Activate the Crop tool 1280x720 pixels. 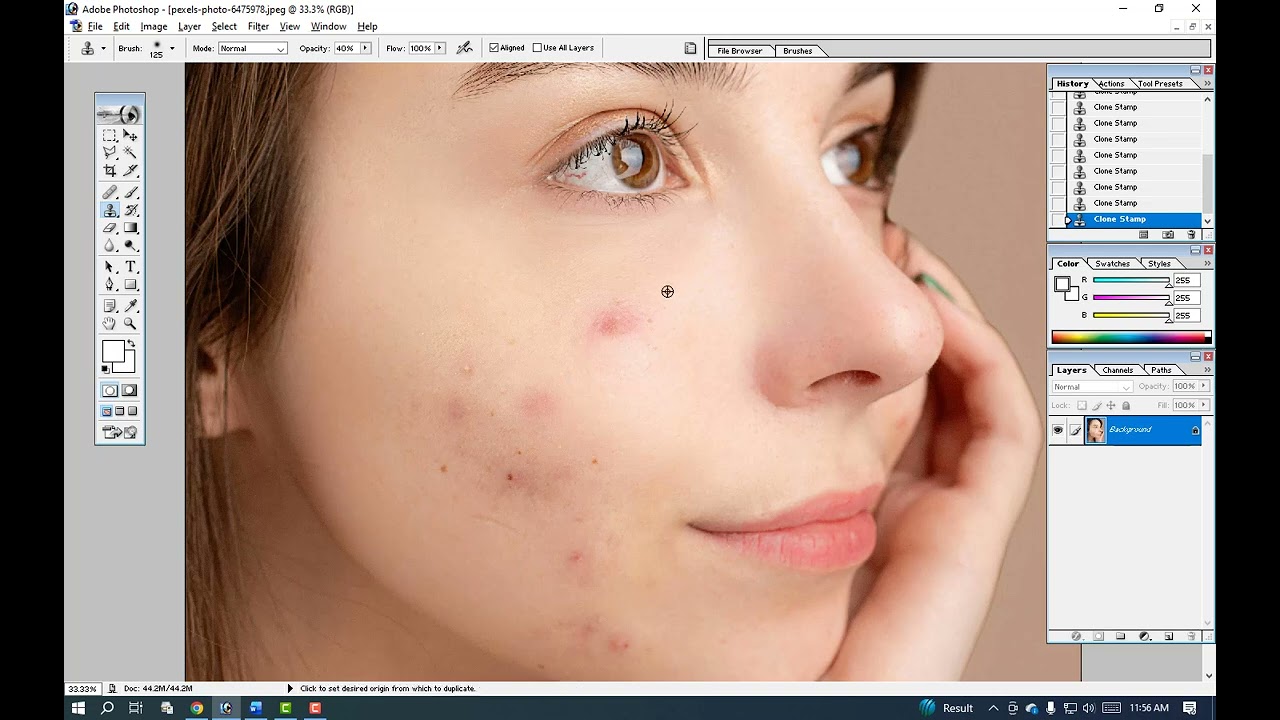[110, 171]
